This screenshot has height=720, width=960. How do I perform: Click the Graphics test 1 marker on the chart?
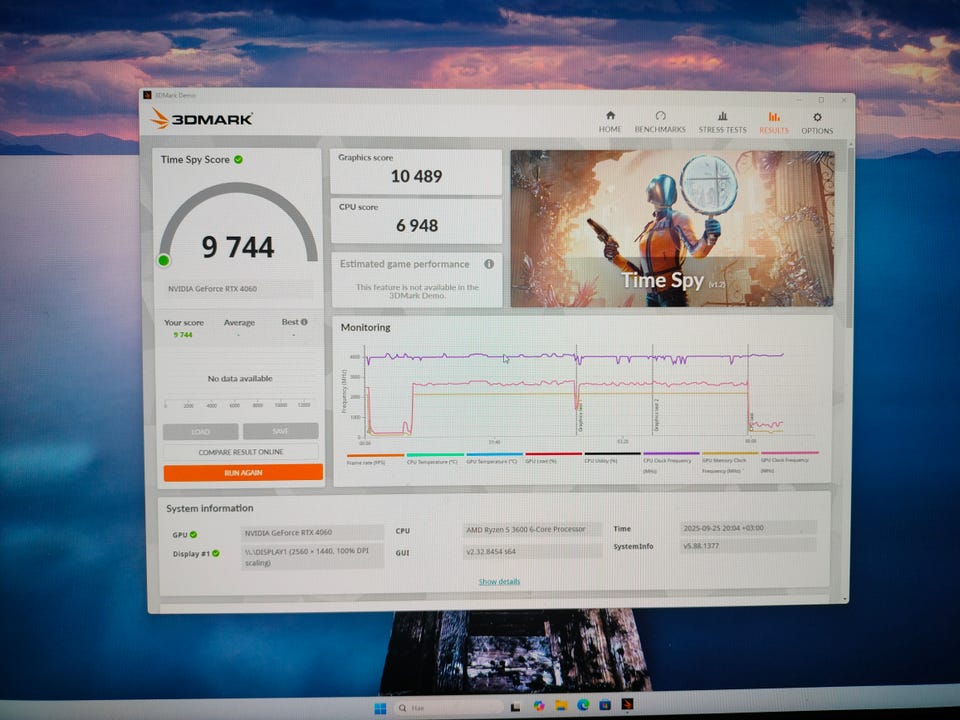pos(579,416)
